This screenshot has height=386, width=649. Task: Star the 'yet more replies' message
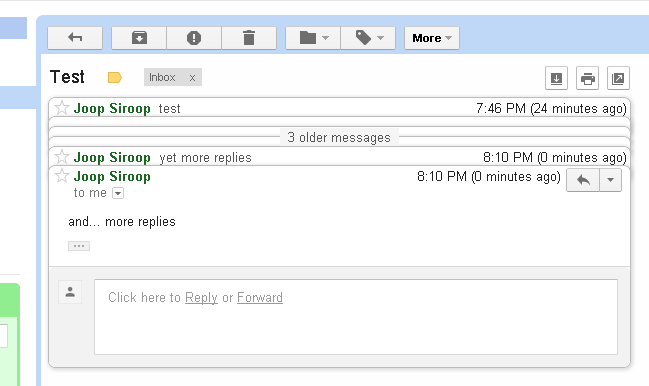[62, 157]
